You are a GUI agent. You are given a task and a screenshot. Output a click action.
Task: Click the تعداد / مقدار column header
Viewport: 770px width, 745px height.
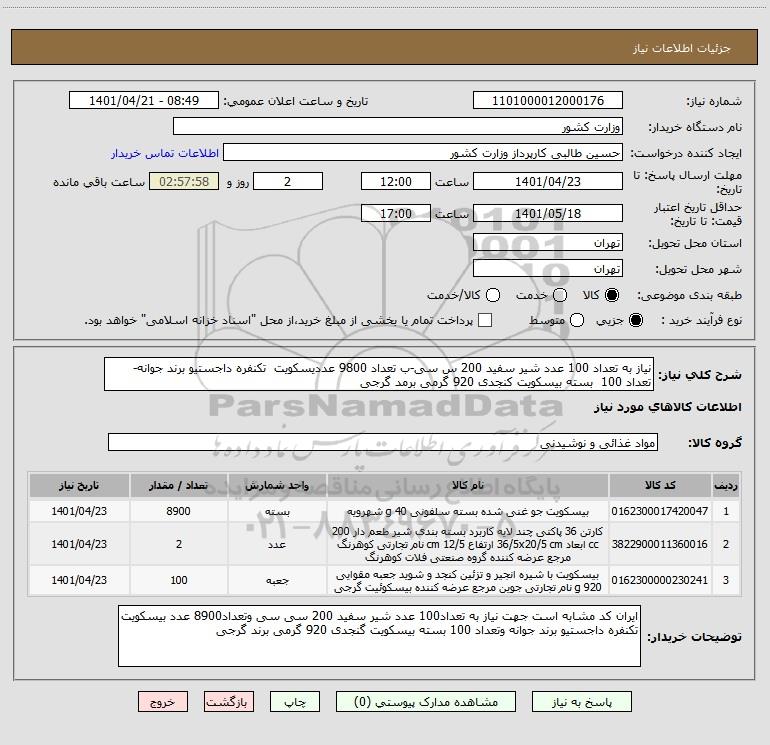(x=178, y=485)
